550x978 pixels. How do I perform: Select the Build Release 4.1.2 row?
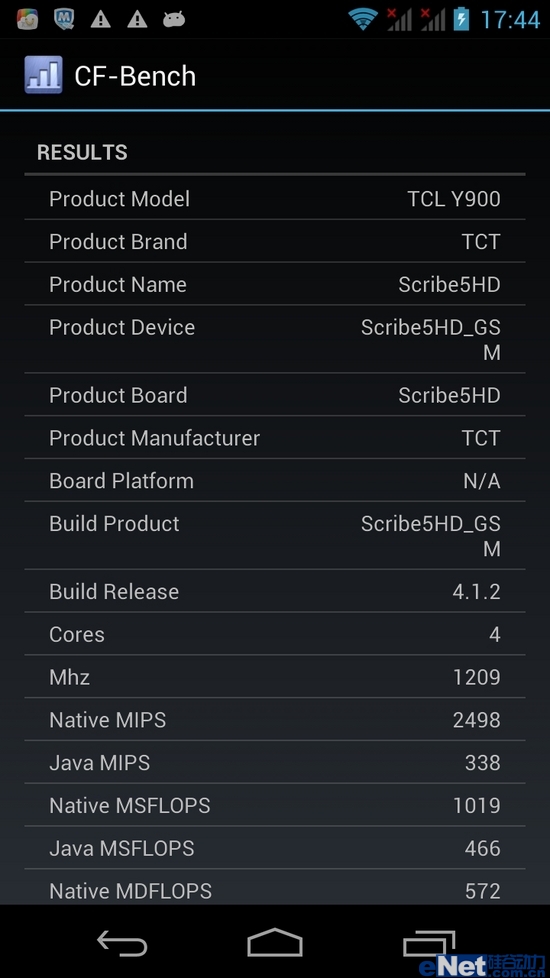pos(275,591)
